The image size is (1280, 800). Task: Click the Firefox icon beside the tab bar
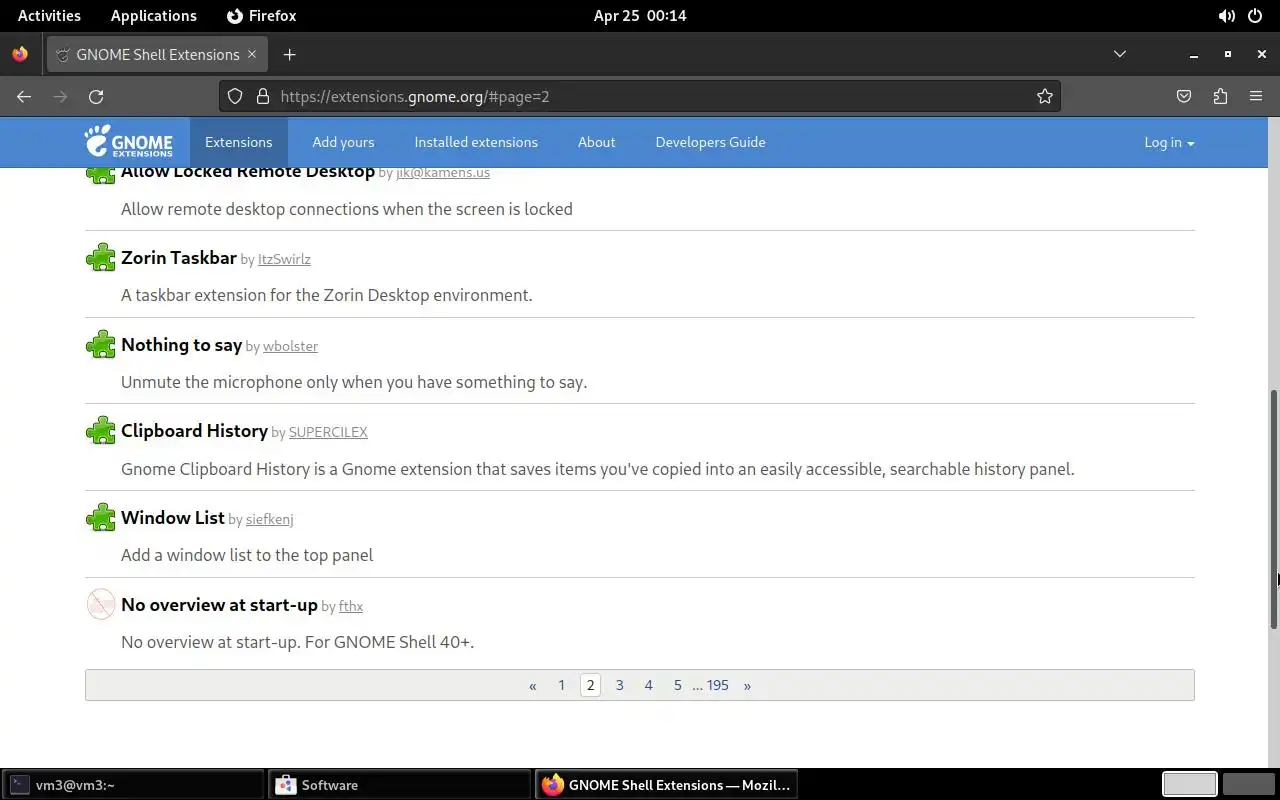click(x=20, y=54)
